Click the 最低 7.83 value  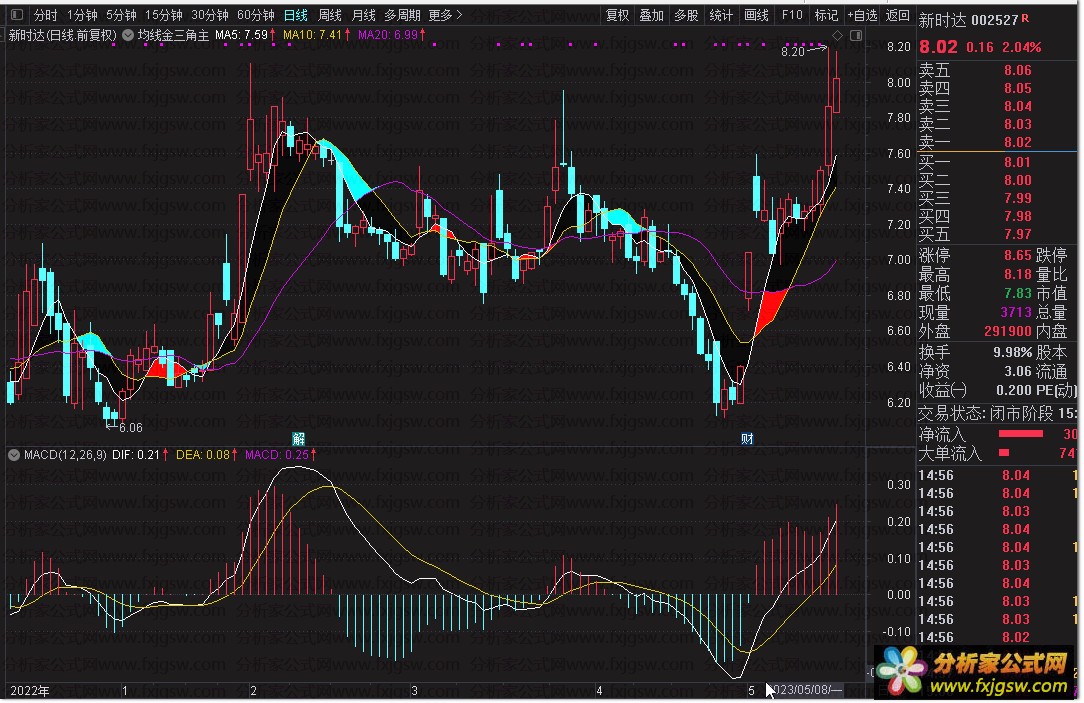click(x=1018, y=293)
